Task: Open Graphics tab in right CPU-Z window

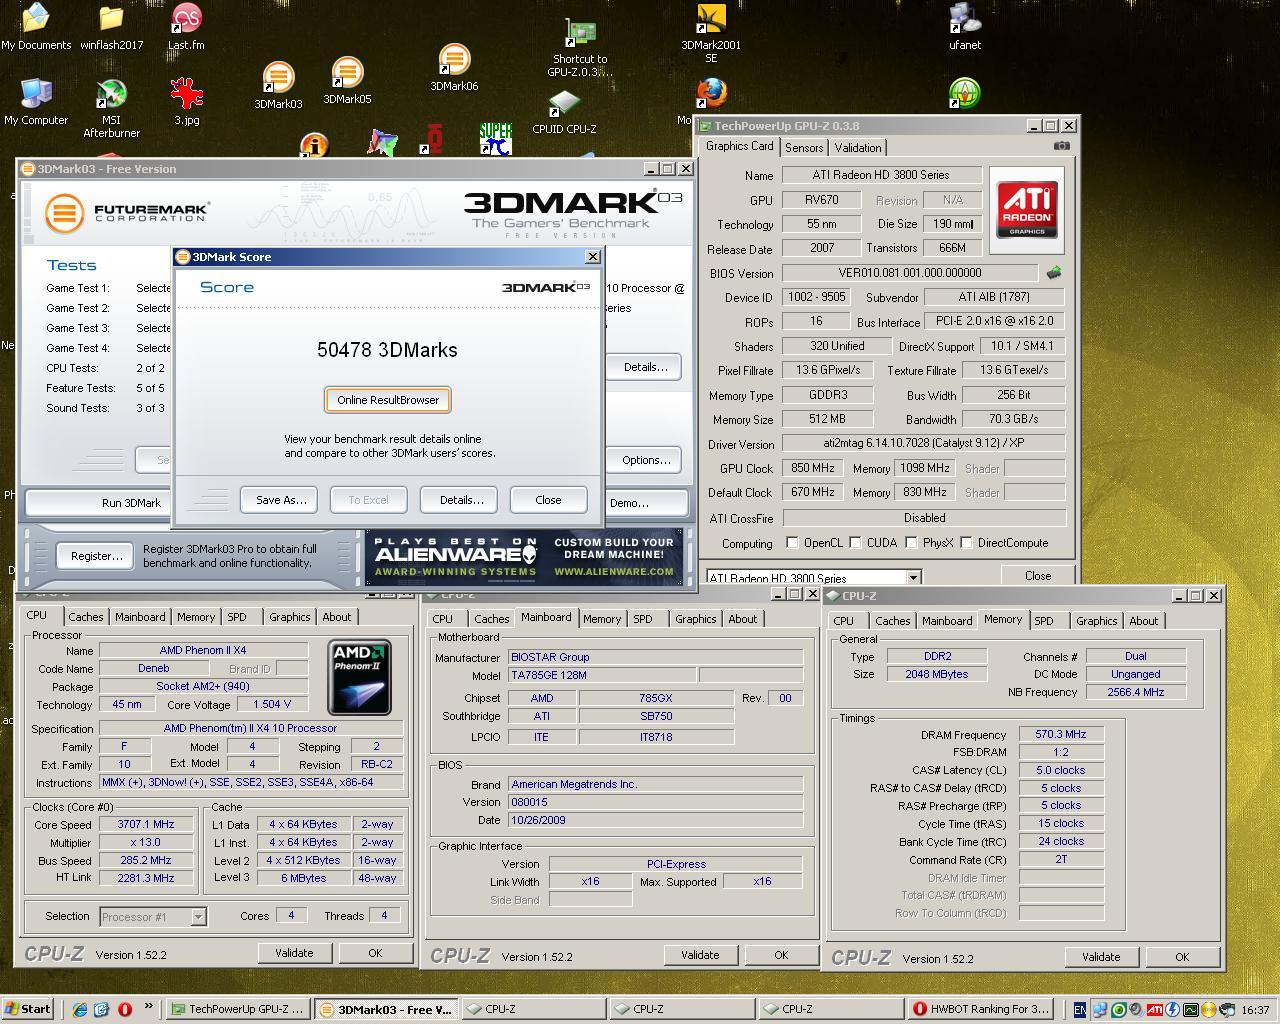Action: point(1097,621)
